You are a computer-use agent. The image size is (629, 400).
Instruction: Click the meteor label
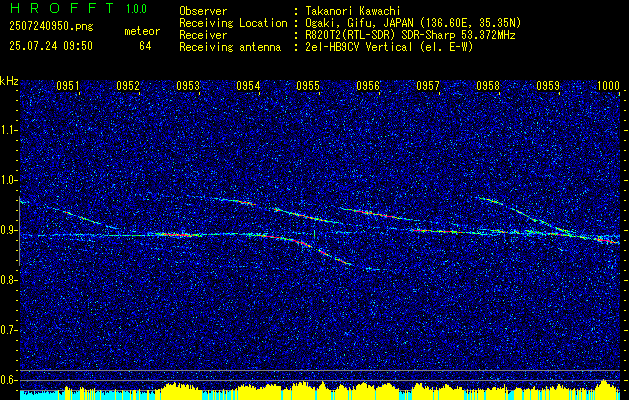(142, 31)
